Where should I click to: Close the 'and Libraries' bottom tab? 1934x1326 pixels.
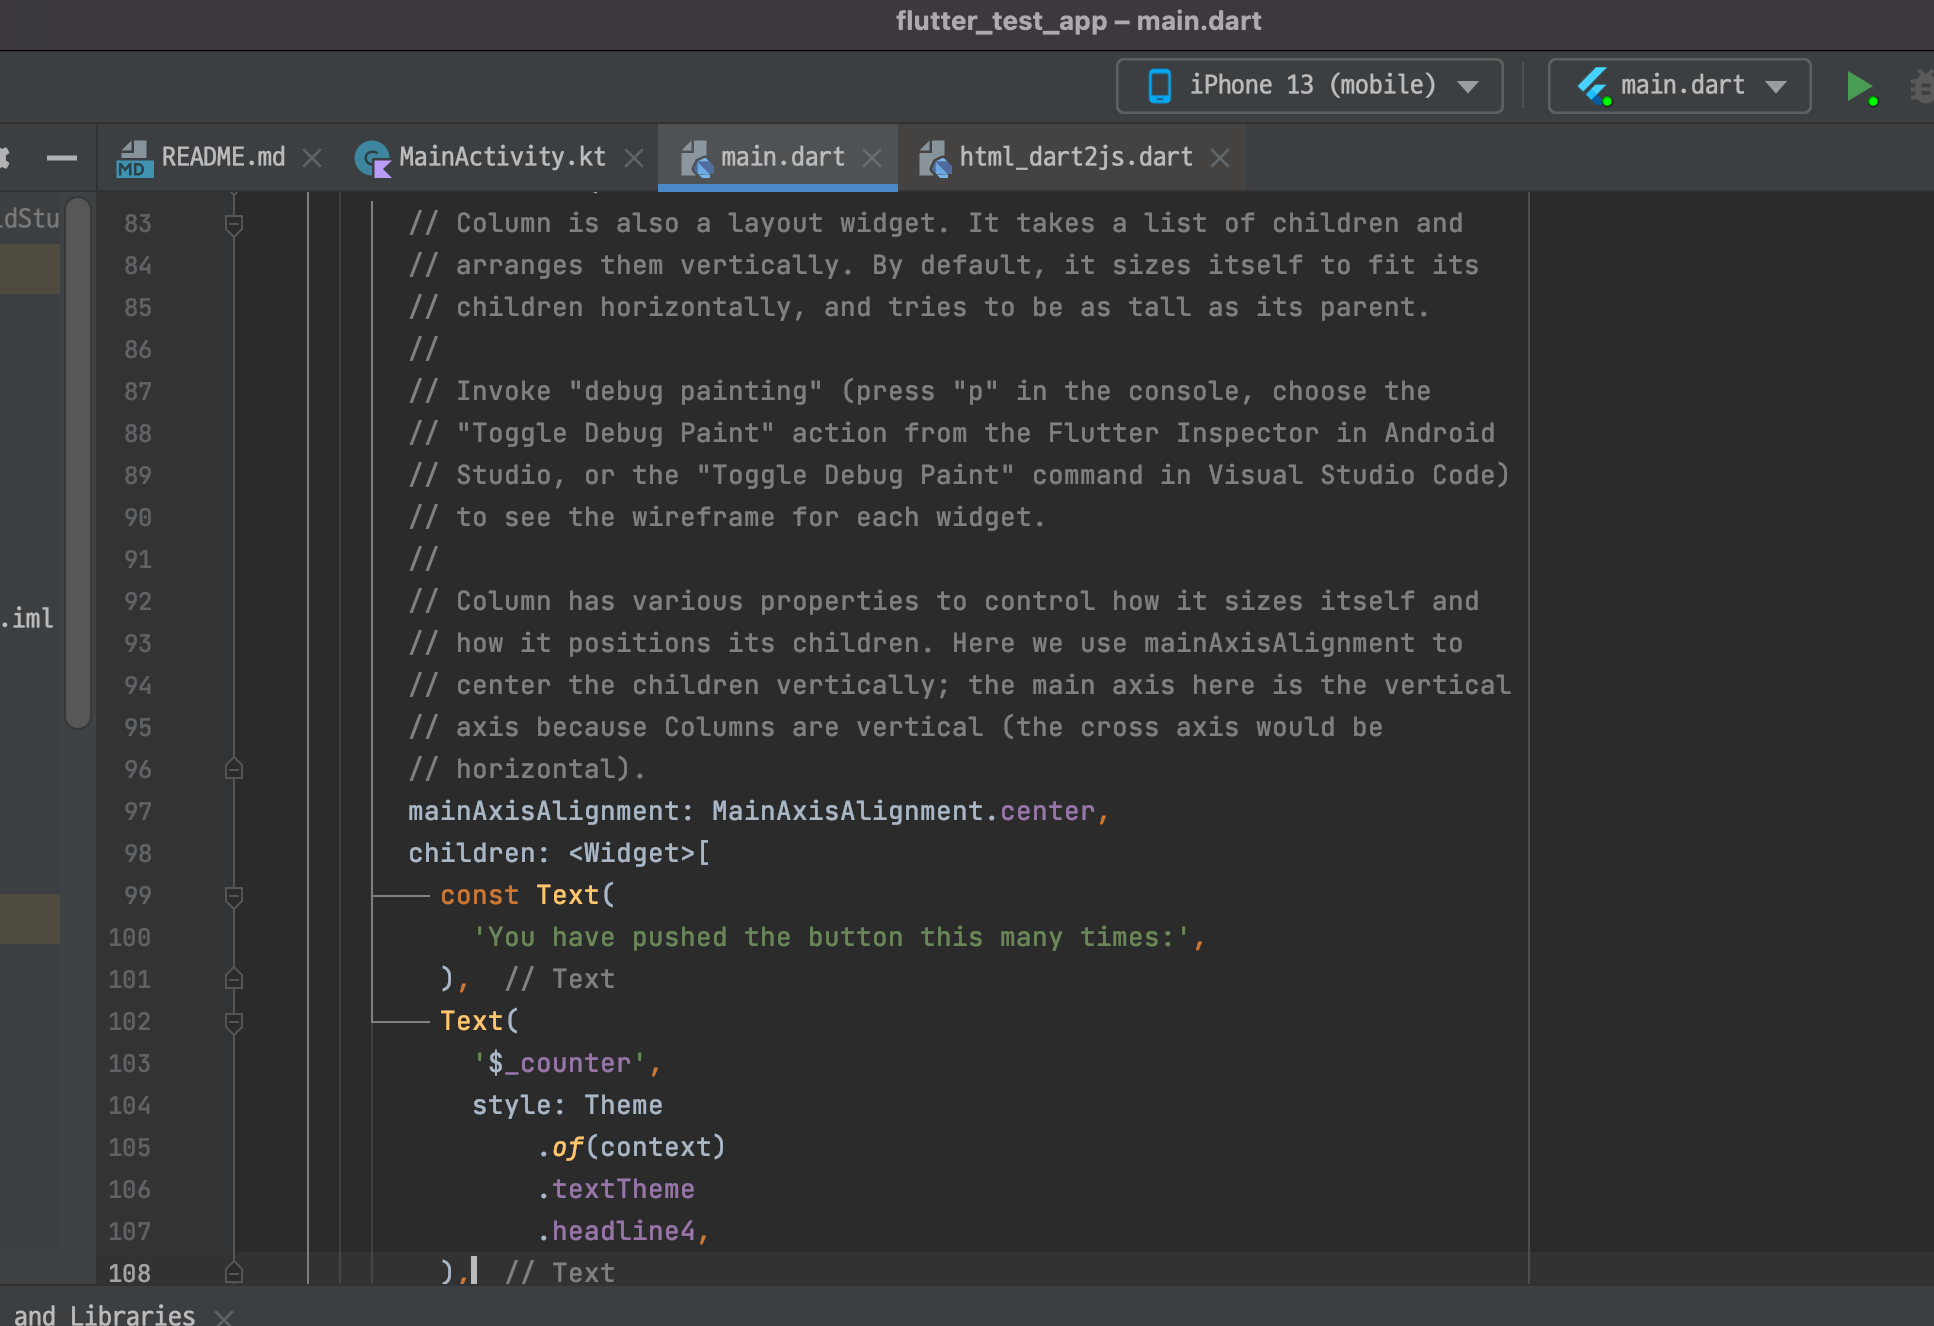(224, 1316)
